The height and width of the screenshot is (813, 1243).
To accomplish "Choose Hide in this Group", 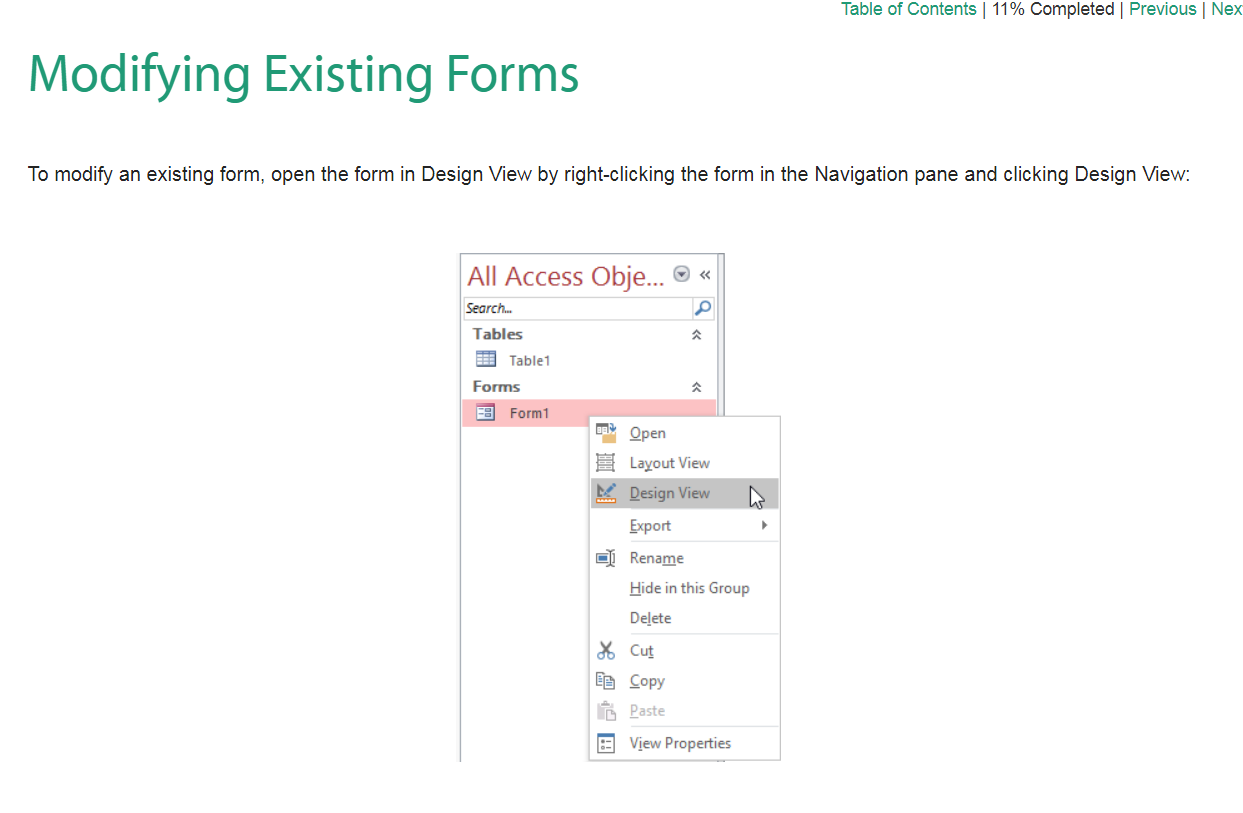I will (689, 588).
